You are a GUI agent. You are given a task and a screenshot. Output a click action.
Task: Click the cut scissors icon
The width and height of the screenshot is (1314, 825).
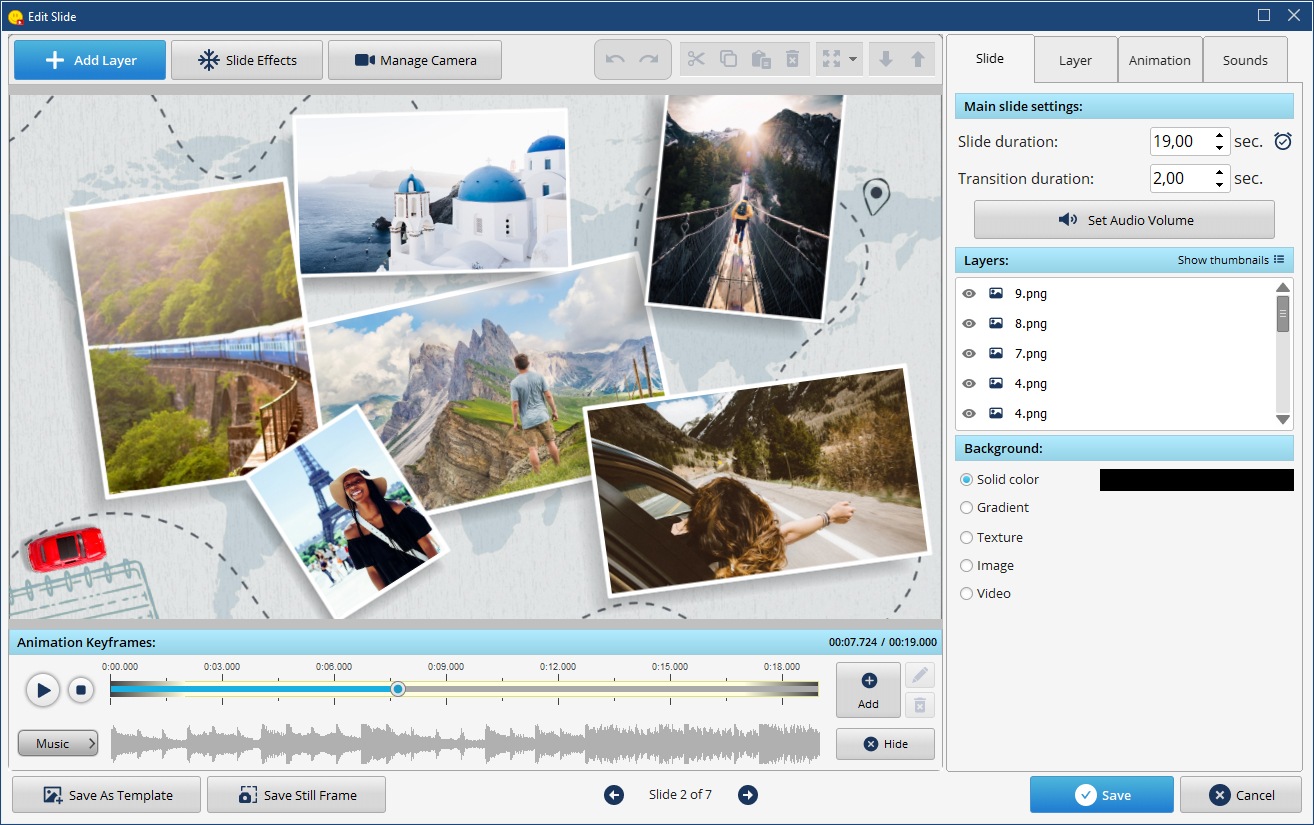[696, 60]
